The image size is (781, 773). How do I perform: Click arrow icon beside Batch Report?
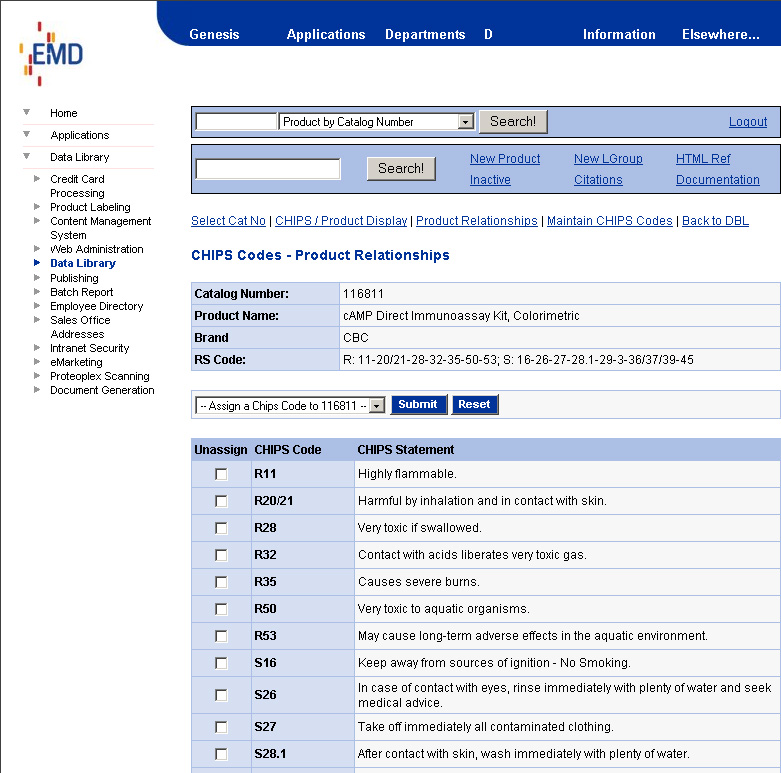click(x=37, y=292)
